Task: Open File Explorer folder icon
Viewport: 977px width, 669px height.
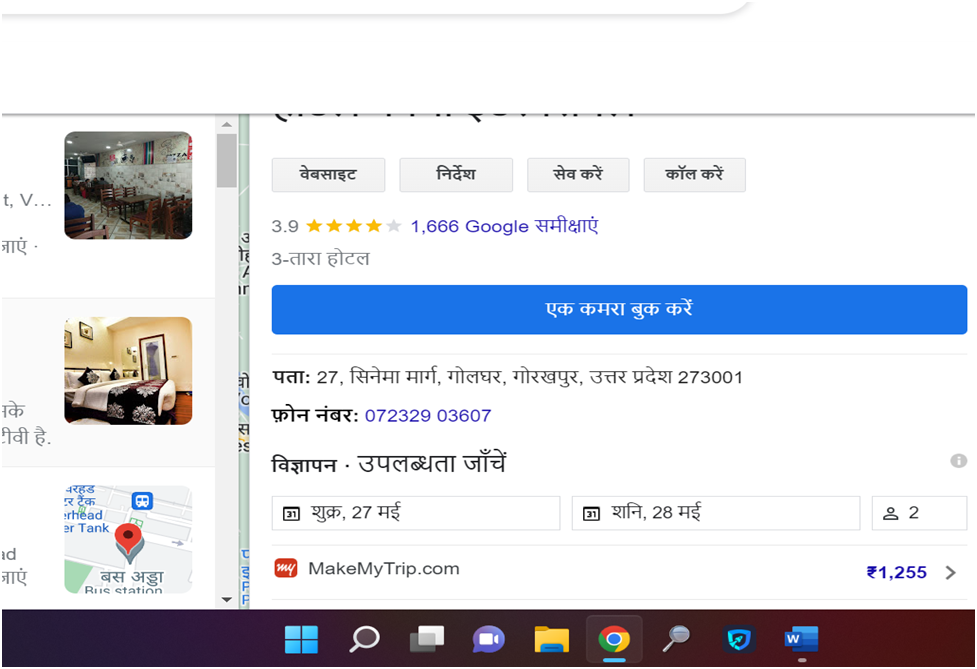Action: [551, 640]
